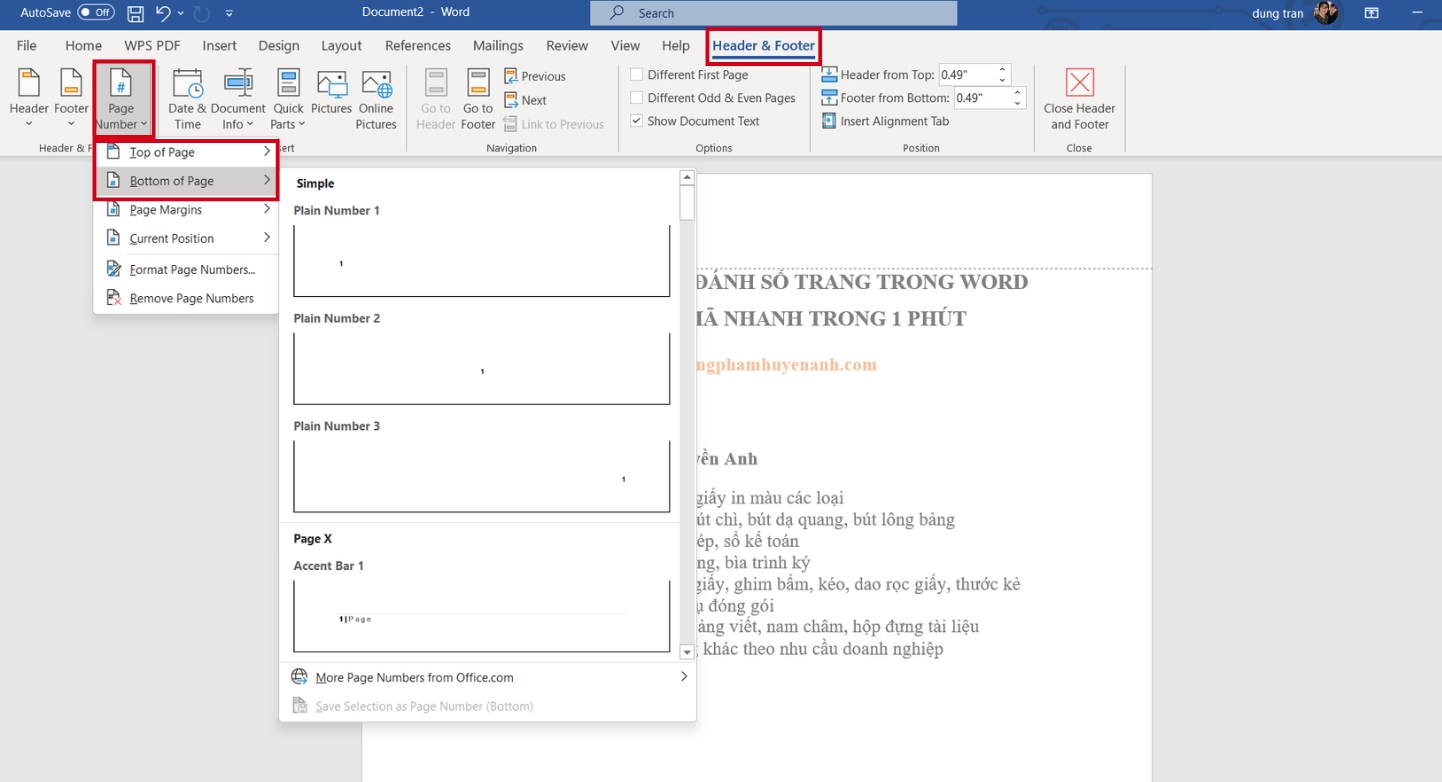Click the gallery scrollbar thumb

[687, 202]
